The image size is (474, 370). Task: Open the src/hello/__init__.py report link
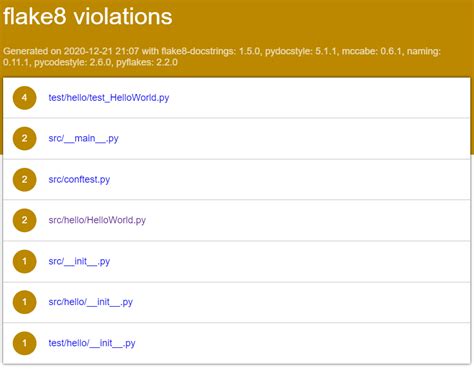coord(91,302)
